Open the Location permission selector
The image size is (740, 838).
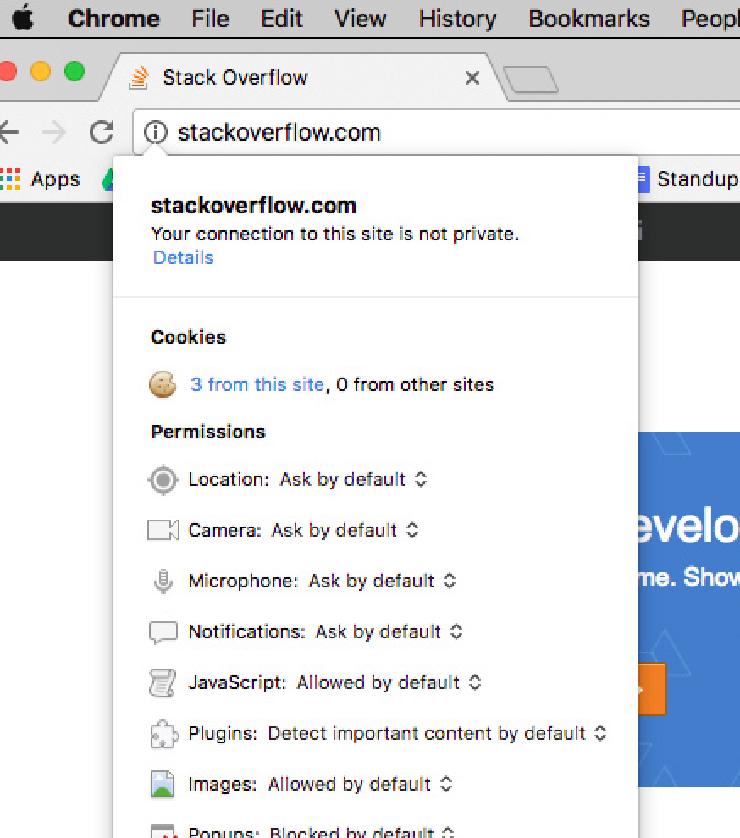[419, 480]
